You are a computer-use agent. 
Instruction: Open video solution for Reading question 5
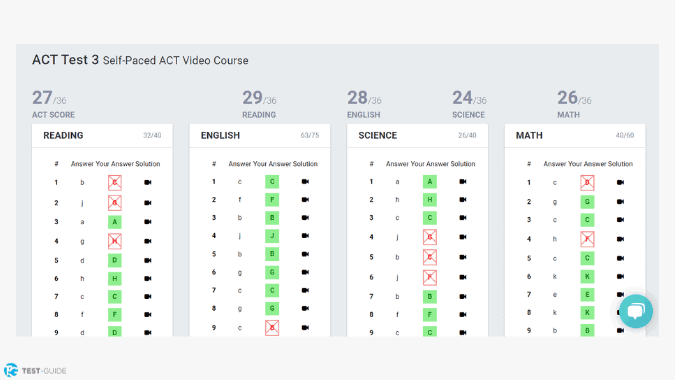tap(148, 260)
